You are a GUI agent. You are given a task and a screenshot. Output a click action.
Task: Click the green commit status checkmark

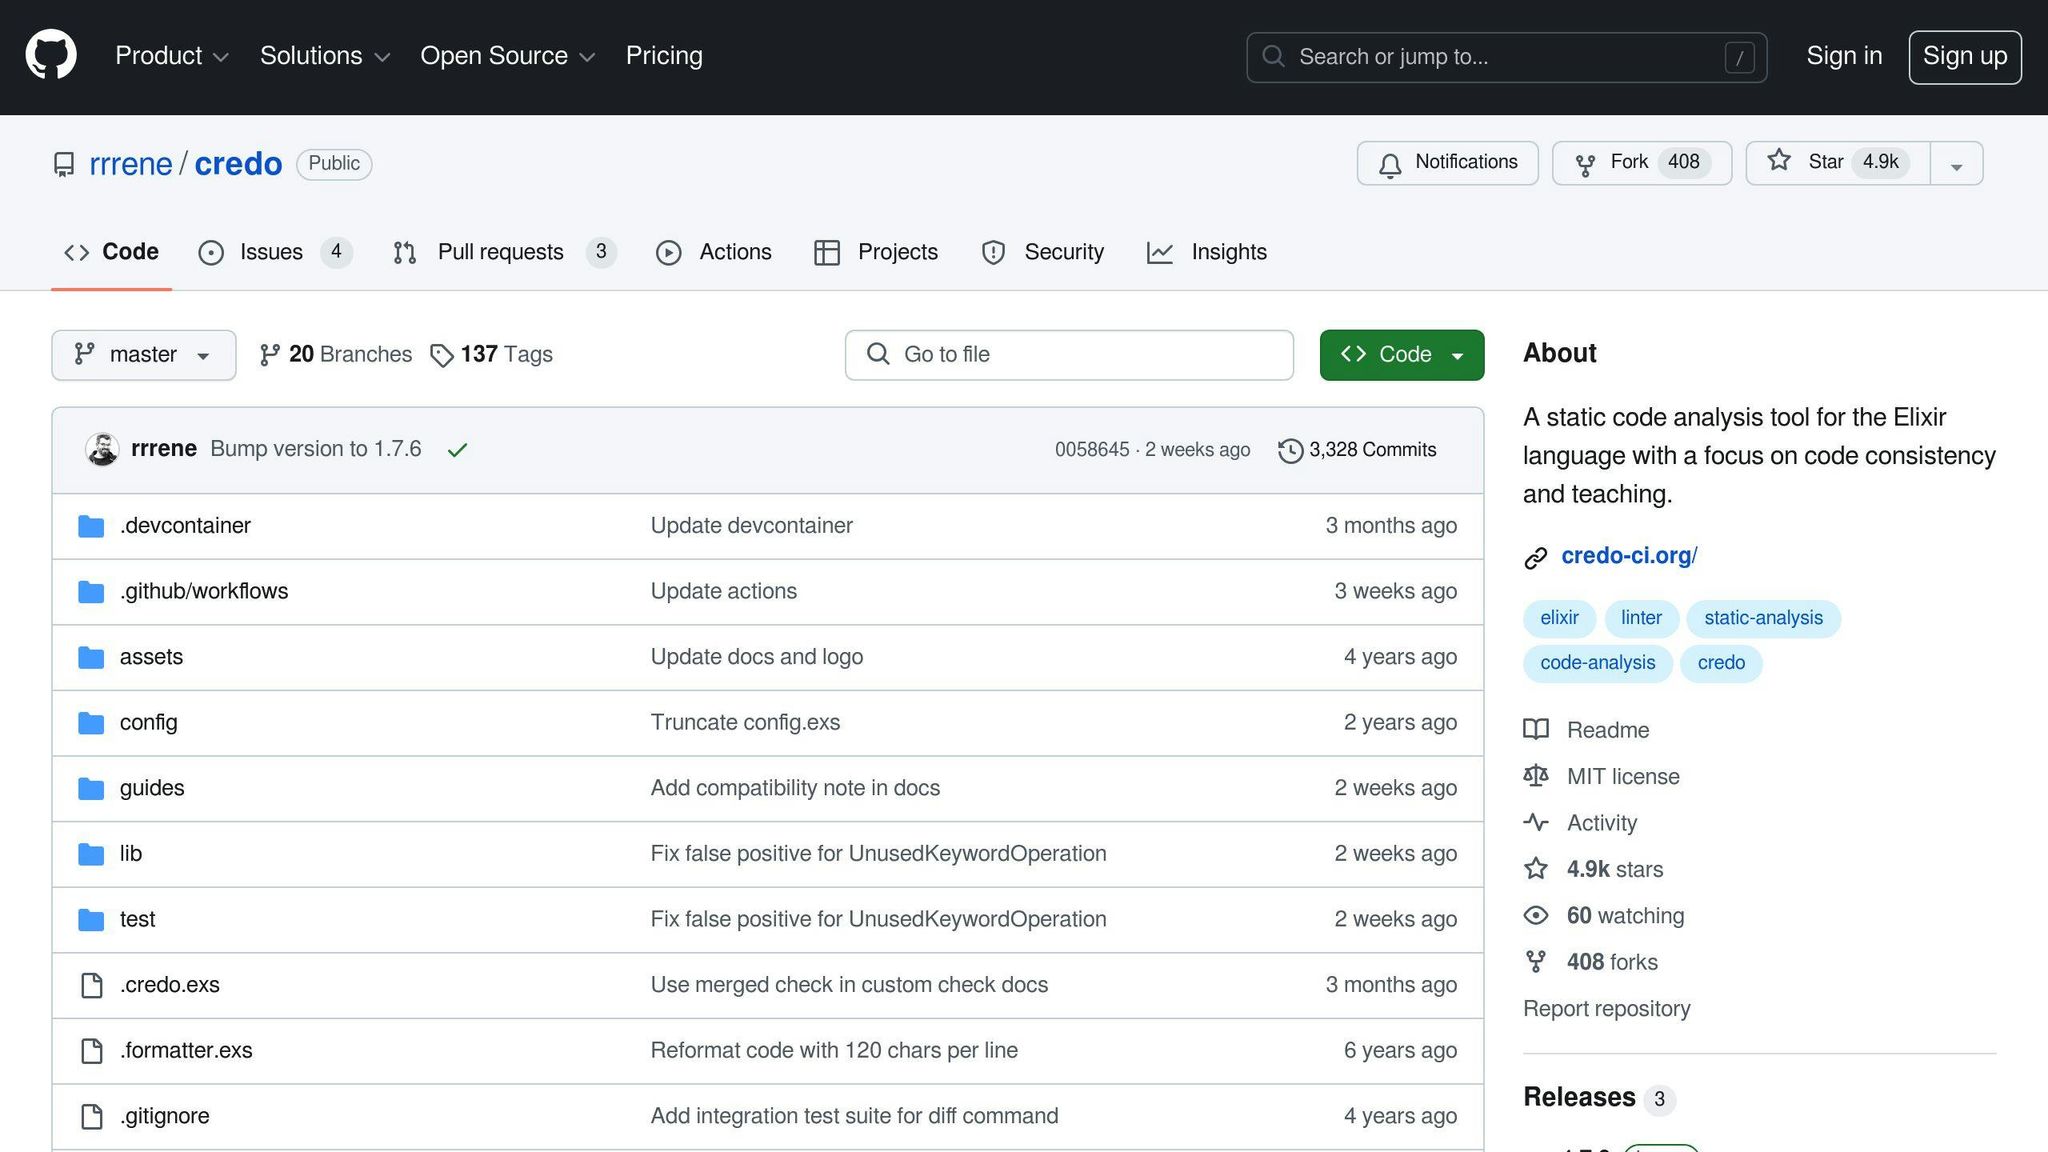(457, 450)
